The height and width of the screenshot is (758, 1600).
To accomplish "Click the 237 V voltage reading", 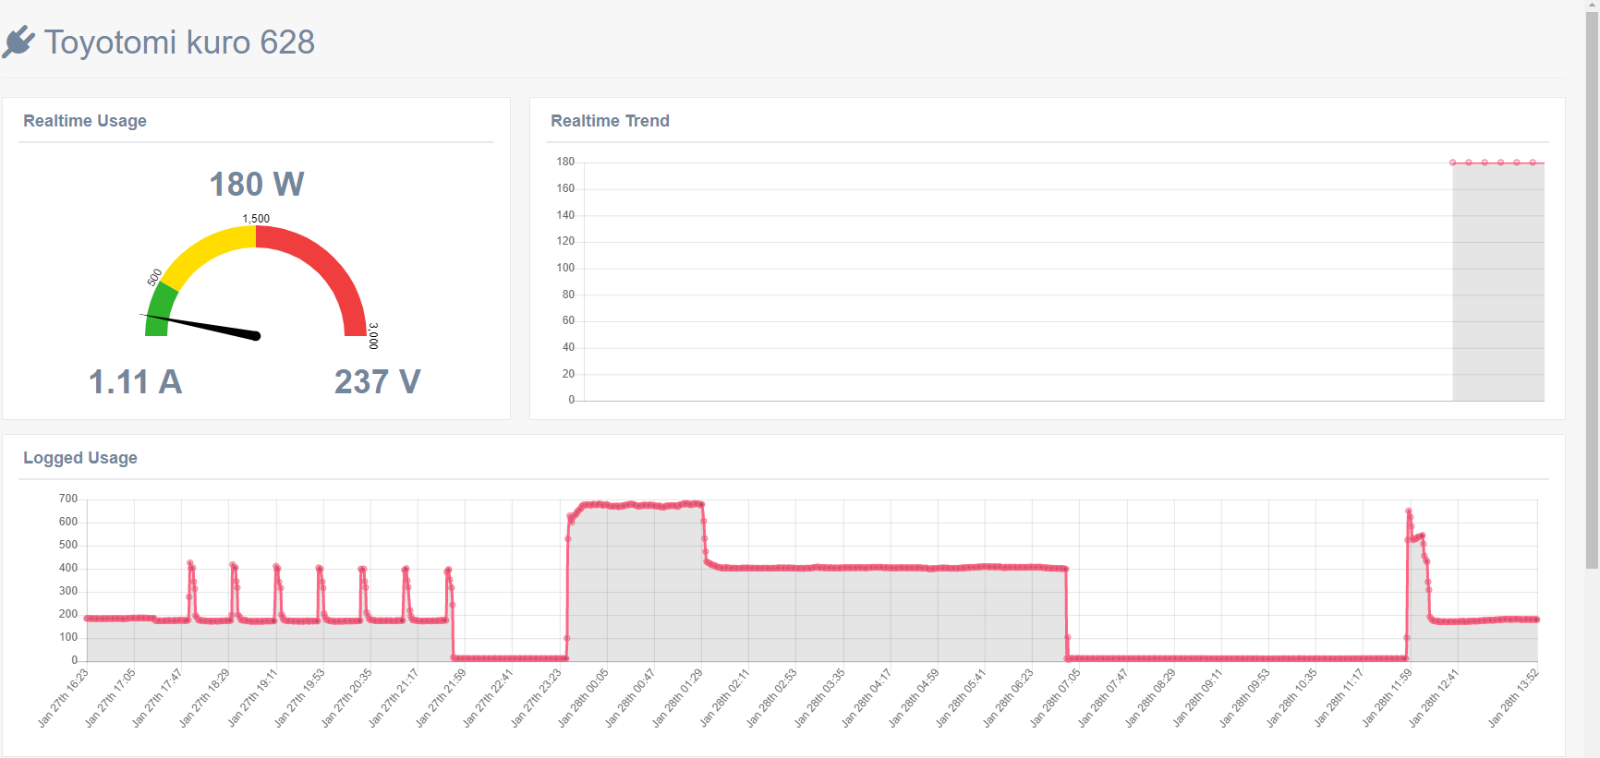I will pos(377,382).
